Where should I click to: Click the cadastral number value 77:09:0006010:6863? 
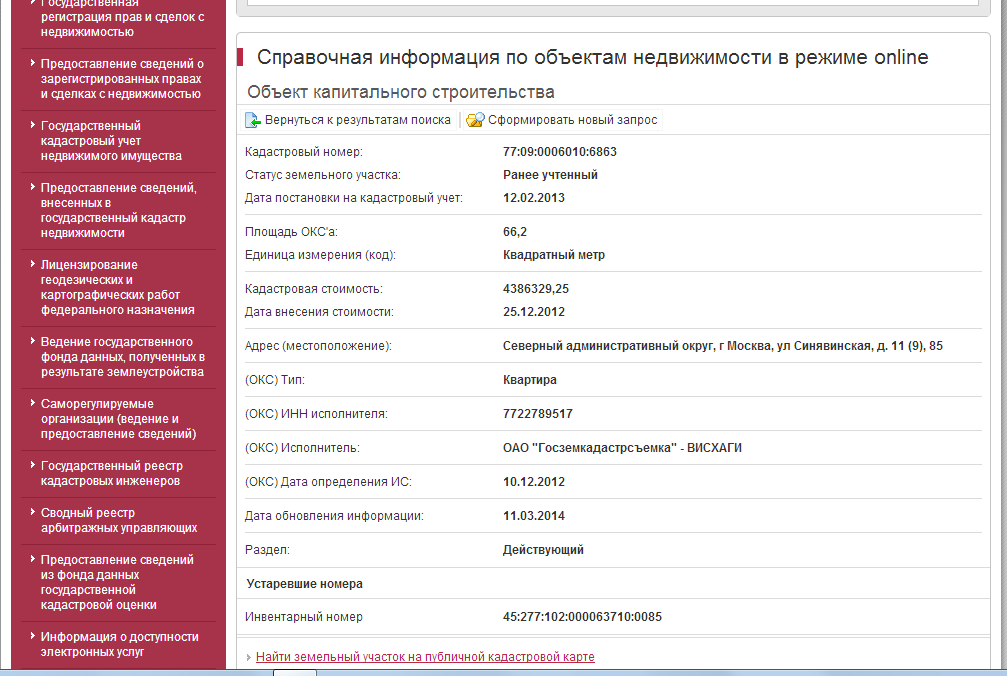click(559, 152)
